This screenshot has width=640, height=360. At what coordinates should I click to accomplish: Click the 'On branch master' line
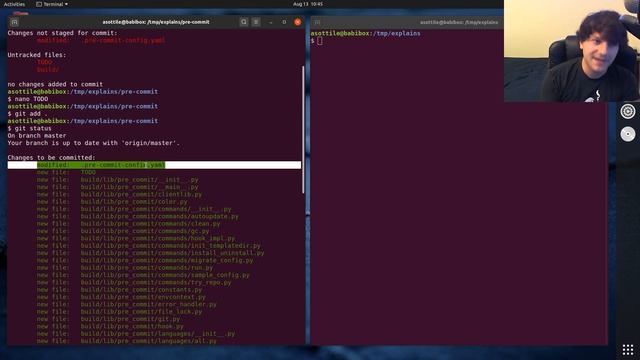(37, 136)
